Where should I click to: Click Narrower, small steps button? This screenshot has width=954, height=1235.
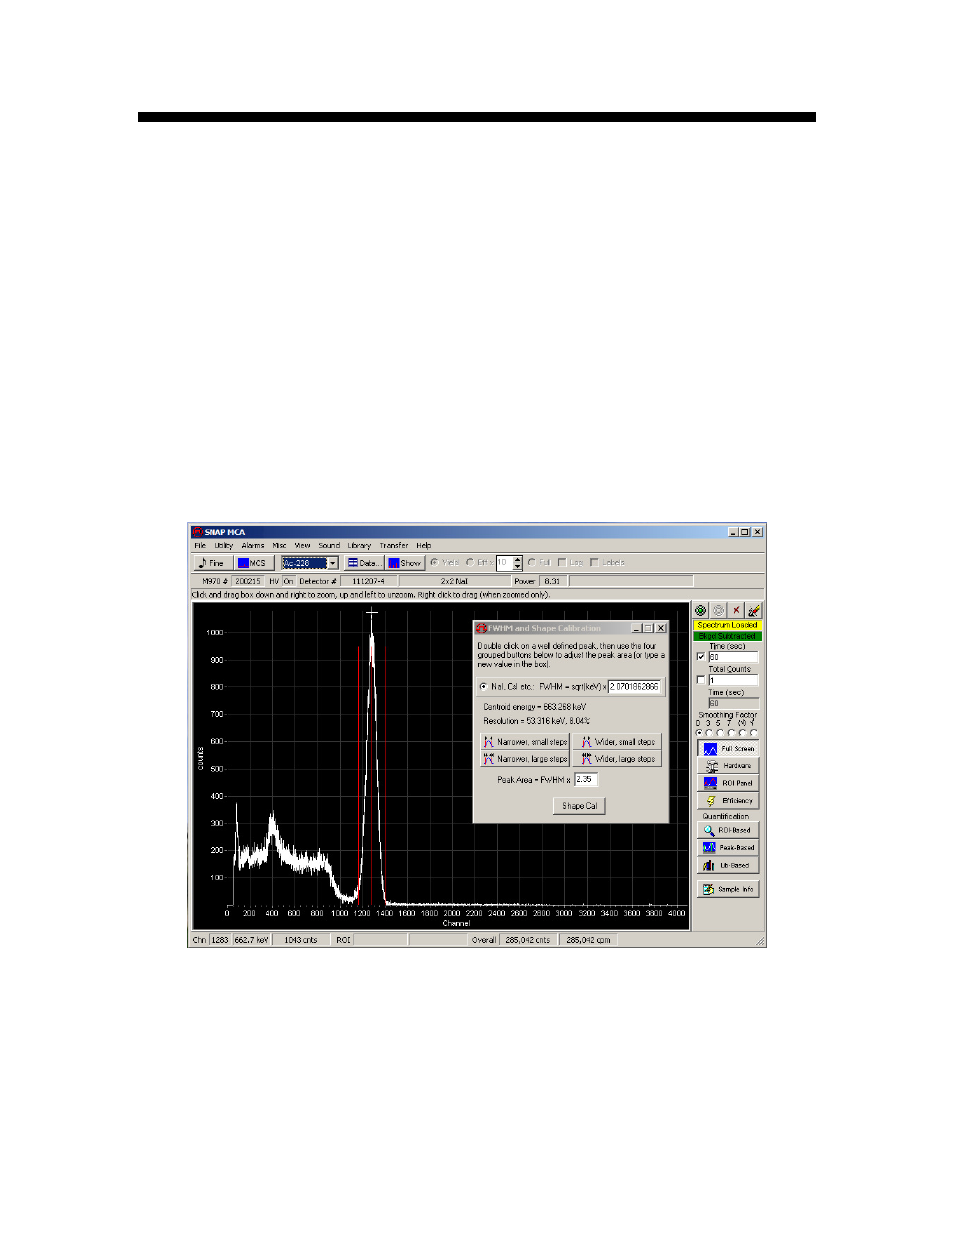525,742
